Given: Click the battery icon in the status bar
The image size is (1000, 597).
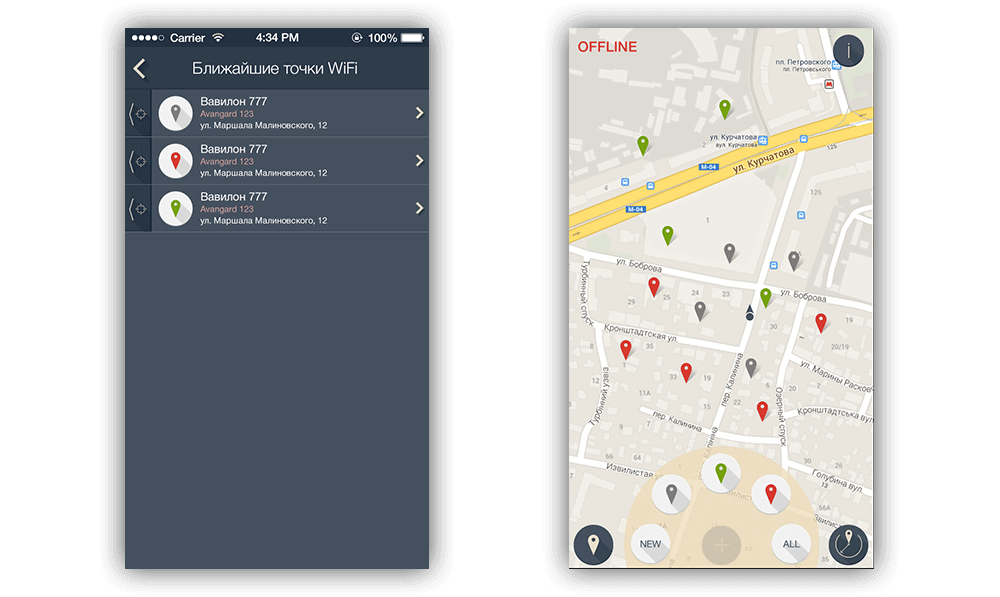Looking at the screenshot, I should click(413, 38).
